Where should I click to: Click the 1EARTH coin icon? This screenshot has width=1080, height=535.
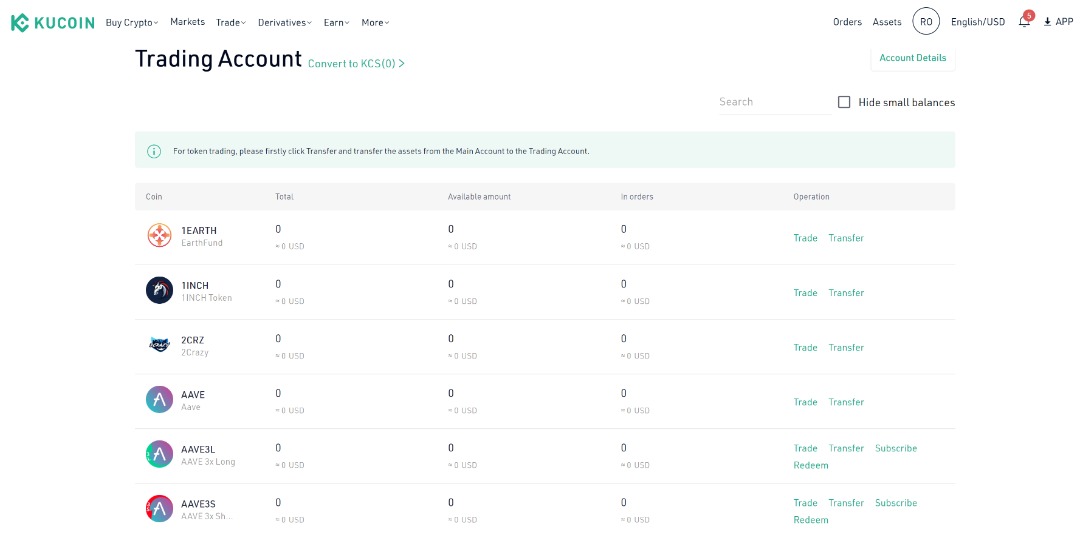[x=159, y=236]
